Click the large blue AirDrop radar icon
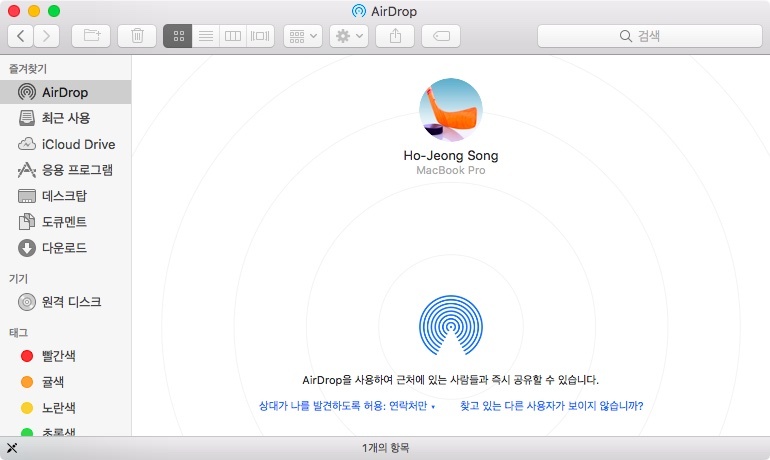The width and height of the screenshot is (770, 460). tap(450, 325)
